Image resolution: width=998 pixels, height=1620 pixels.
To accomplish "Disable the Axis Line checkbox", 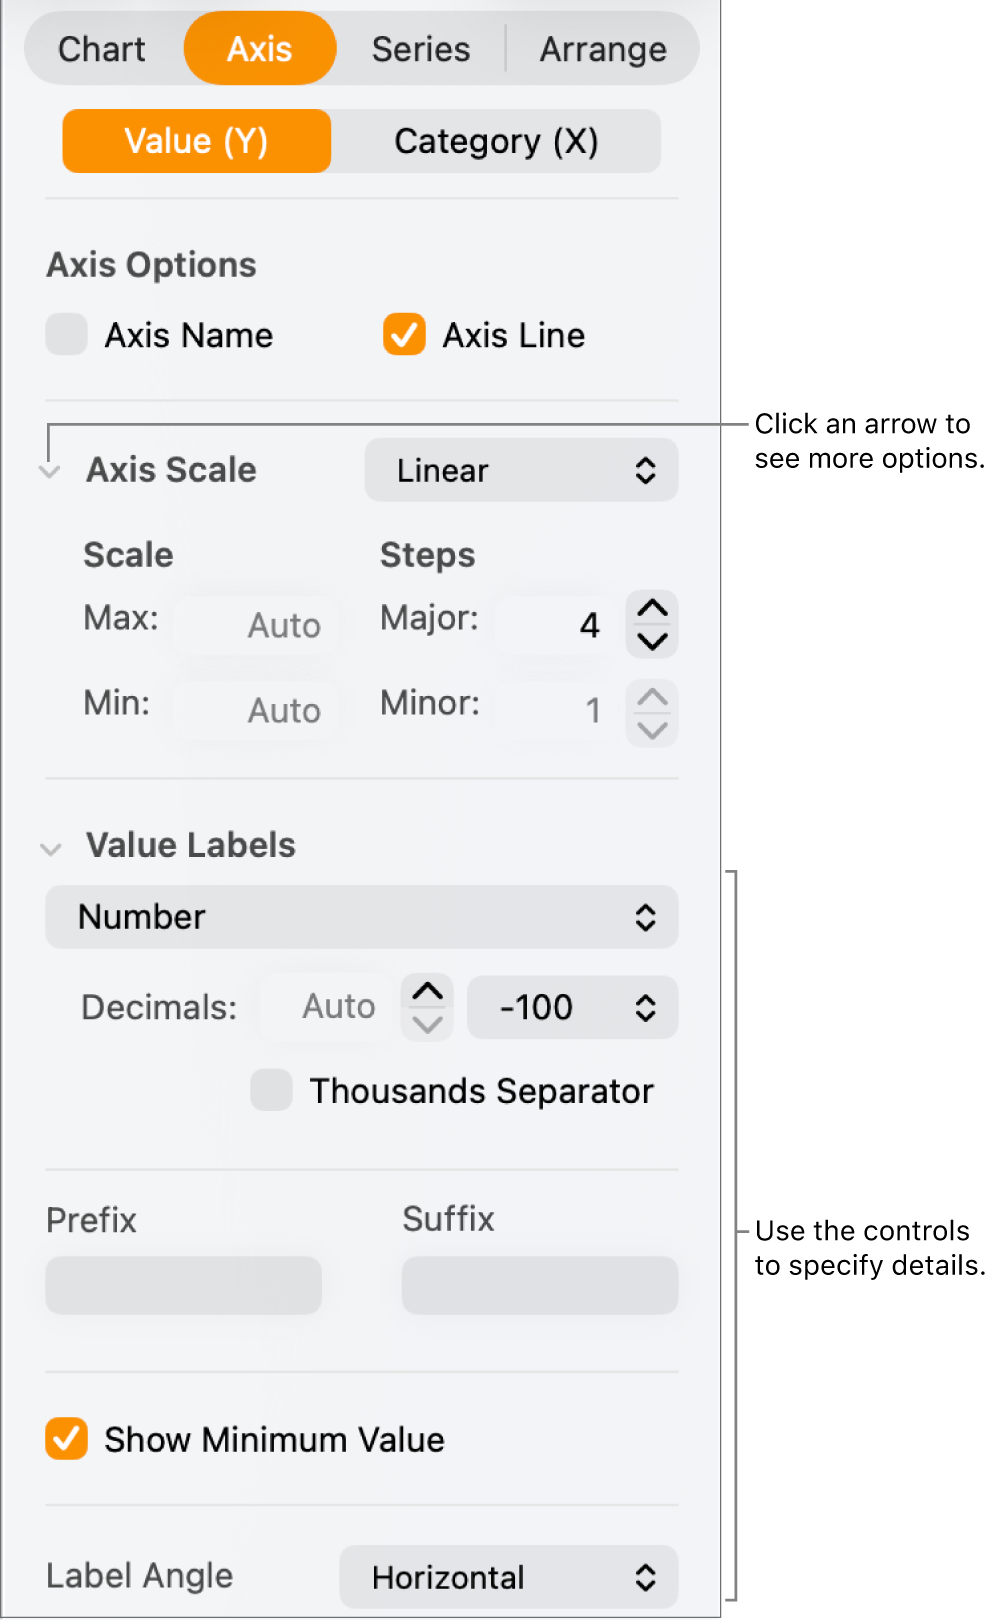I will coord(403,335).
